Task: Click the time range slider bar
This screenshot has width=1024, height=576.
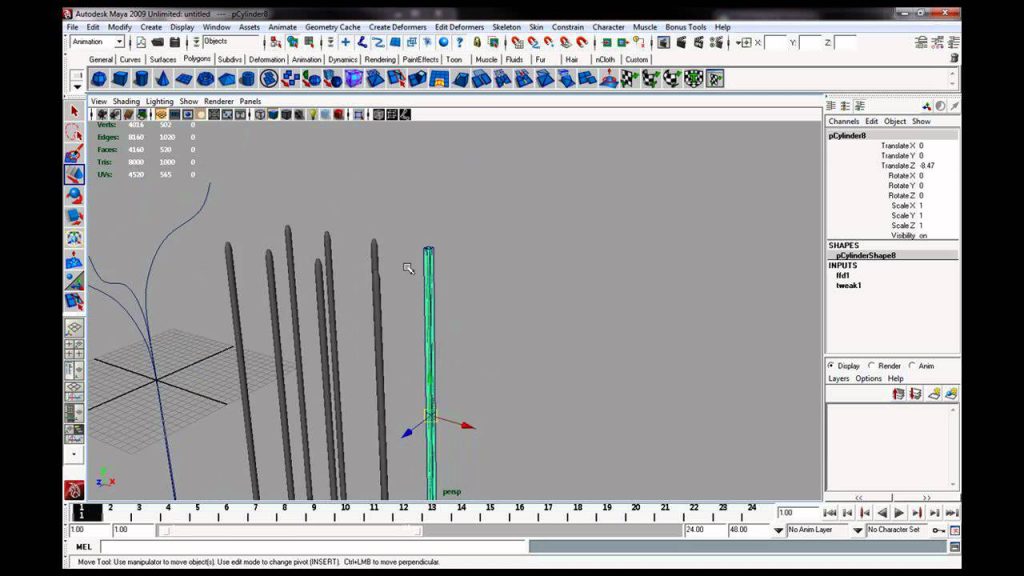Action: (291, 530)
